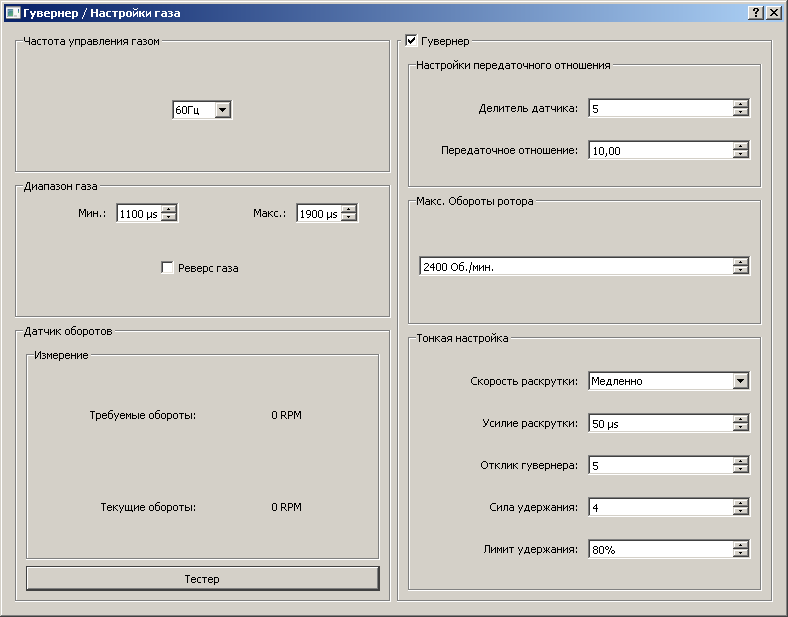
Task: Increase the Мин. throttle value
Action: point(169,209)
